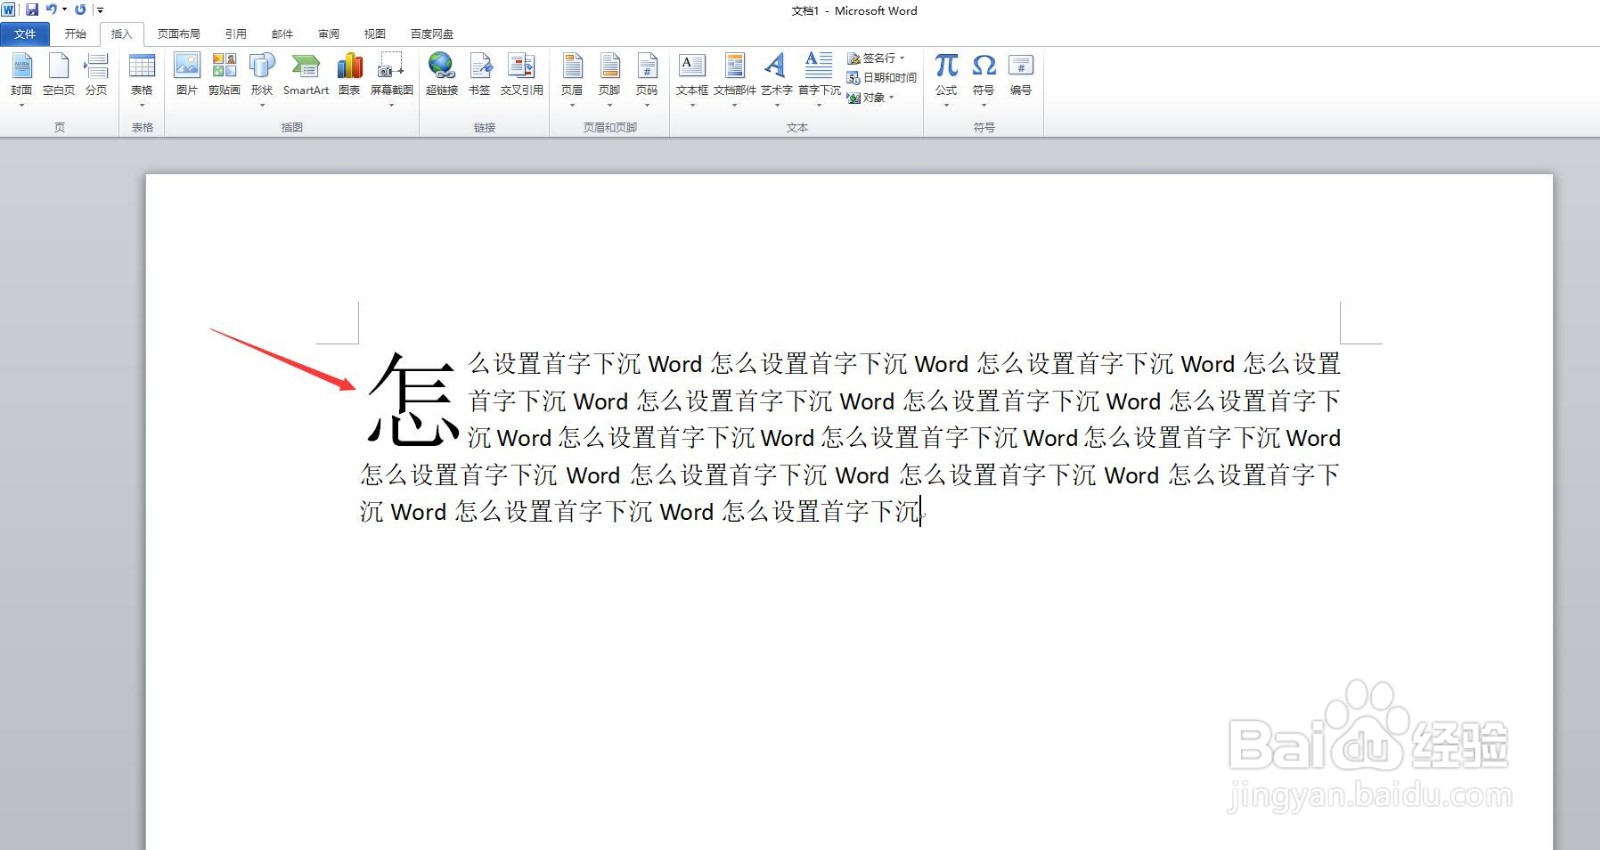Open the References (引用) tab
The height and width of the screenshot is (850, 1600).
pos(236,34)
